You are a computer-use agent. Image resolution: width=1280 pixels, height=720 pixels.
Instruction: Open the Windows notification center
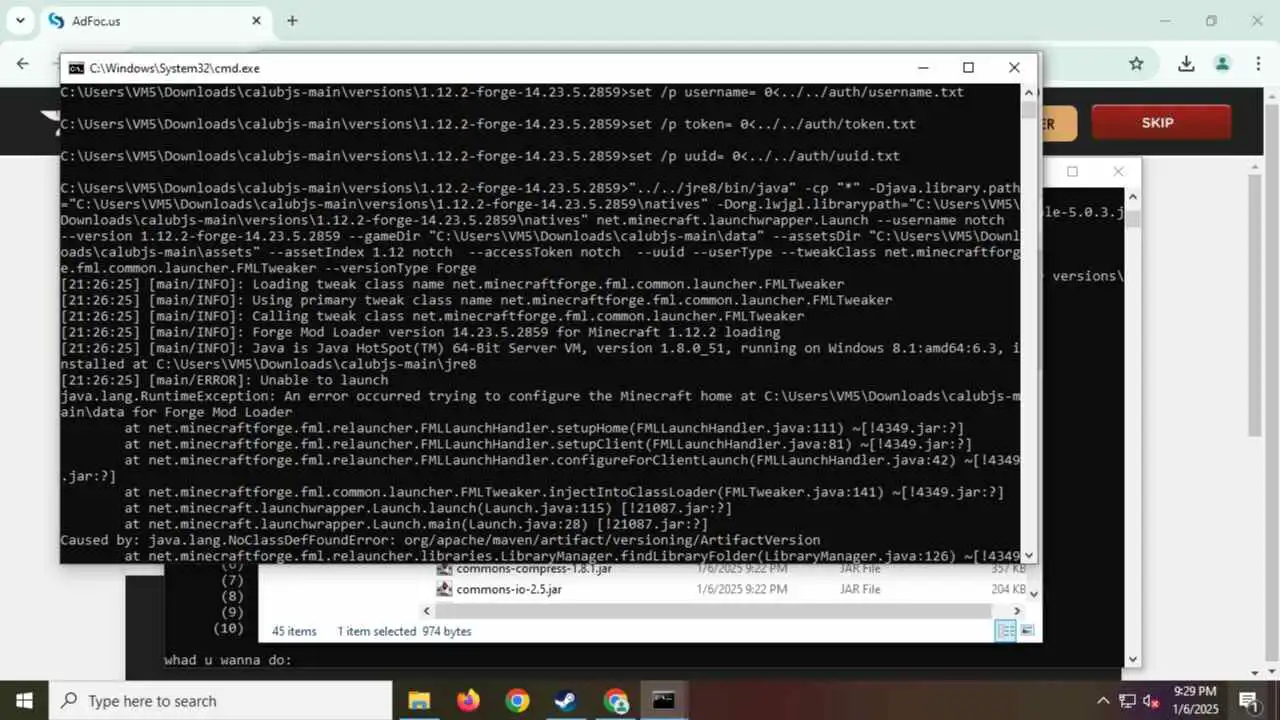(1248, 700)
